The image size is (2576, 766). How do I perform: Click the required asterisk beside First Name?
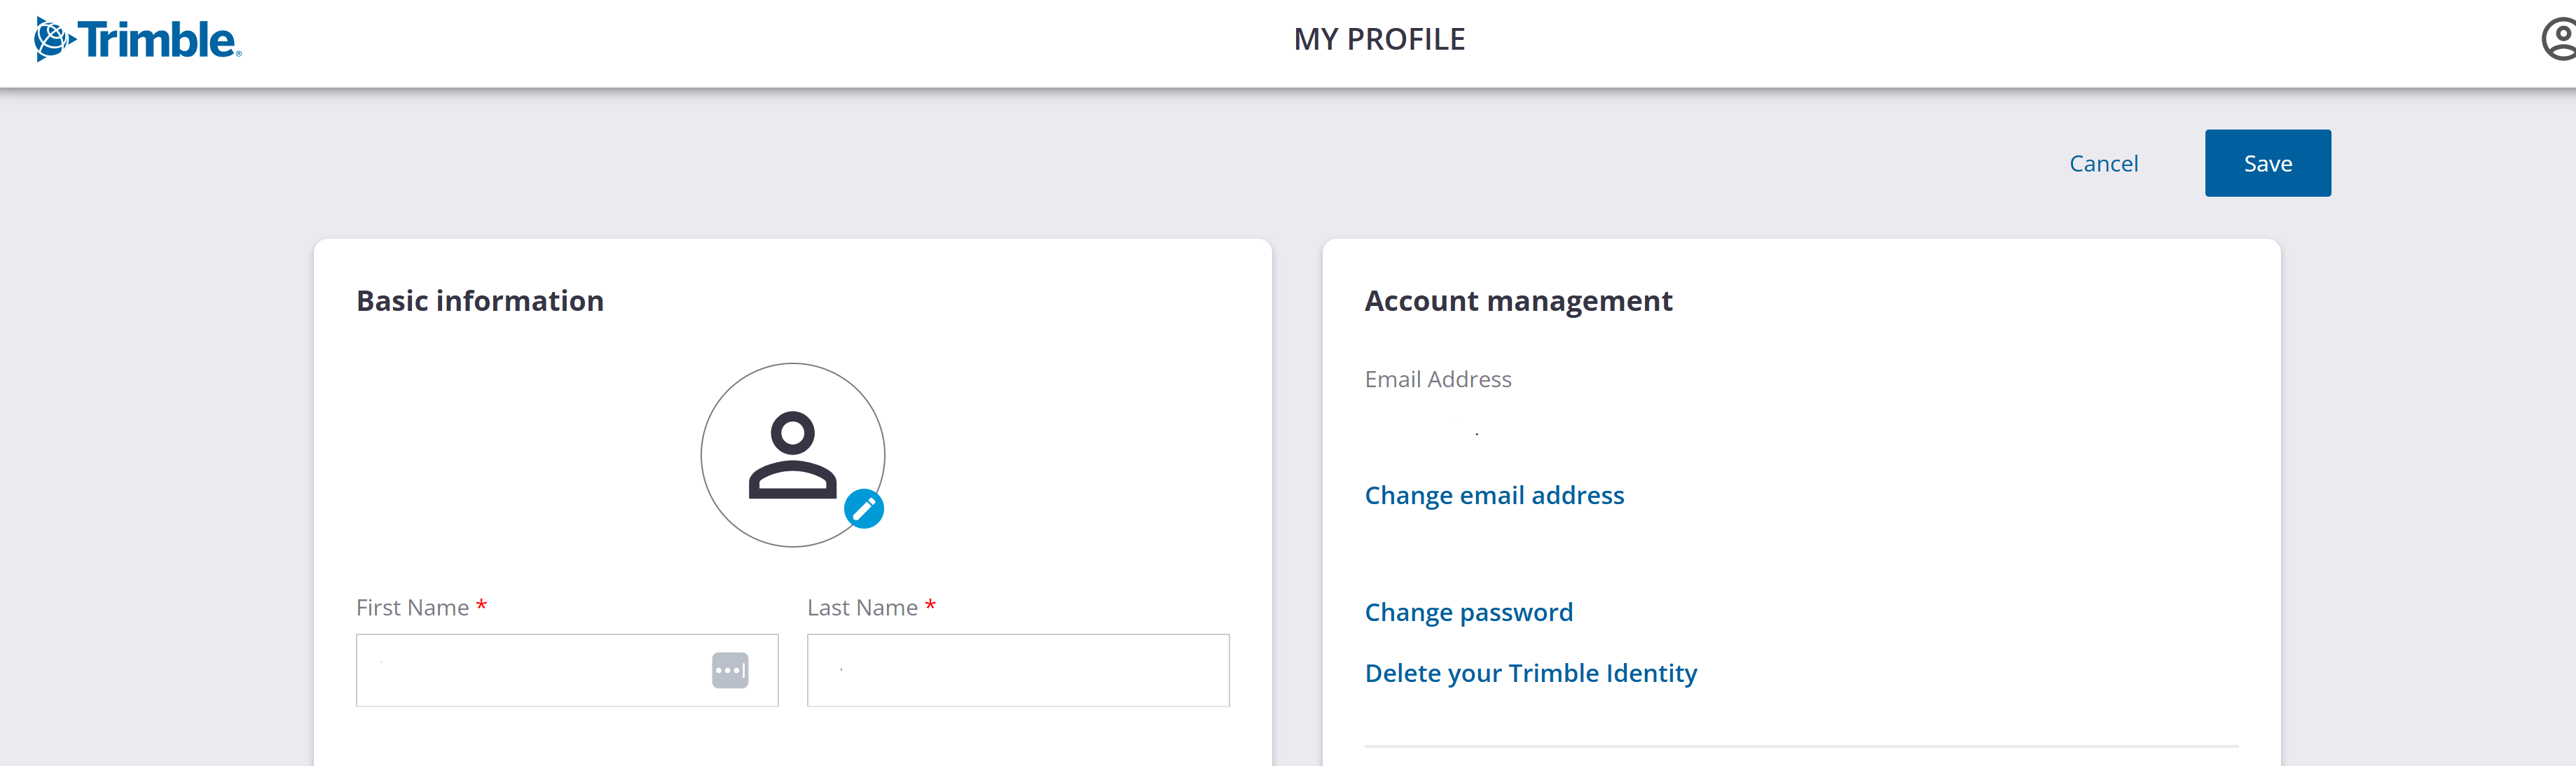click(481, 605)
